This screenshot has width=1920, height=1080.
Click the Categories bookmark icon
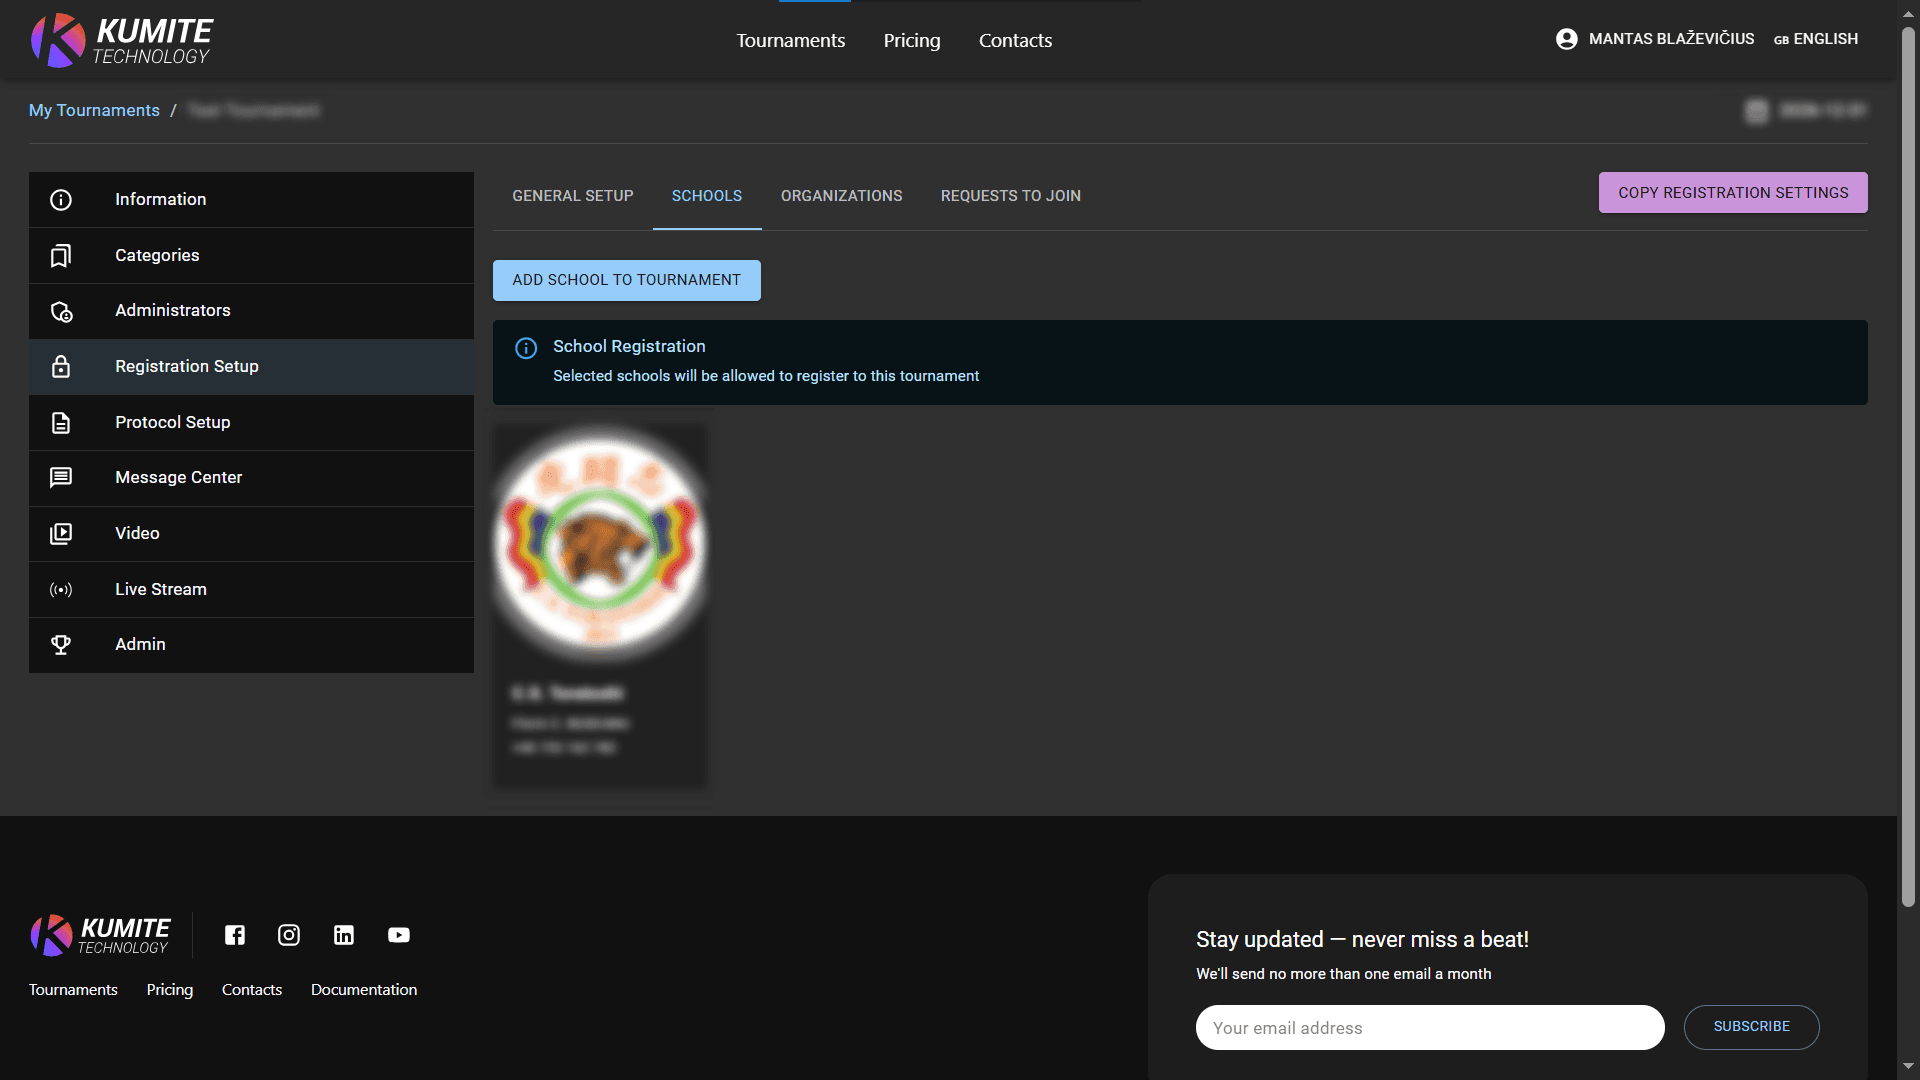(61, 256)
